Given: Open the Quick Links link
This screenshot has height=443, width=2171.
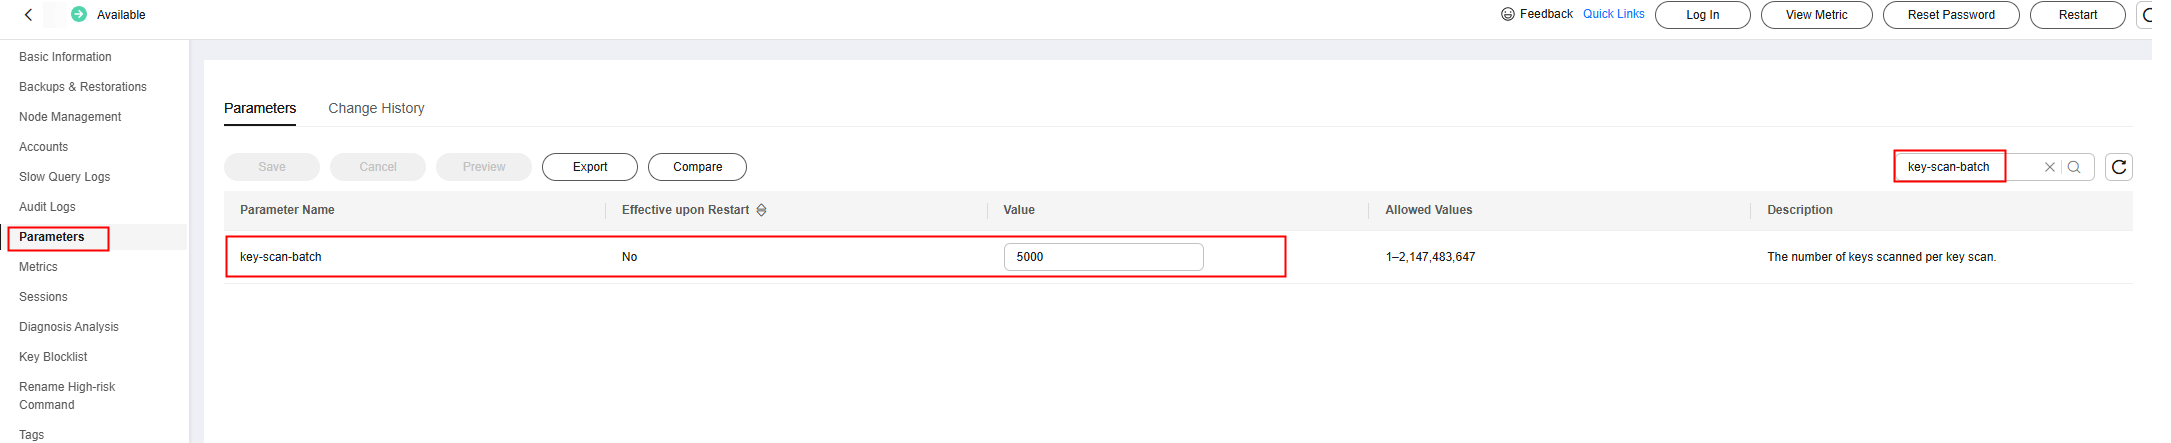Looking at the screenshot, I should [x=1613, y=14].
